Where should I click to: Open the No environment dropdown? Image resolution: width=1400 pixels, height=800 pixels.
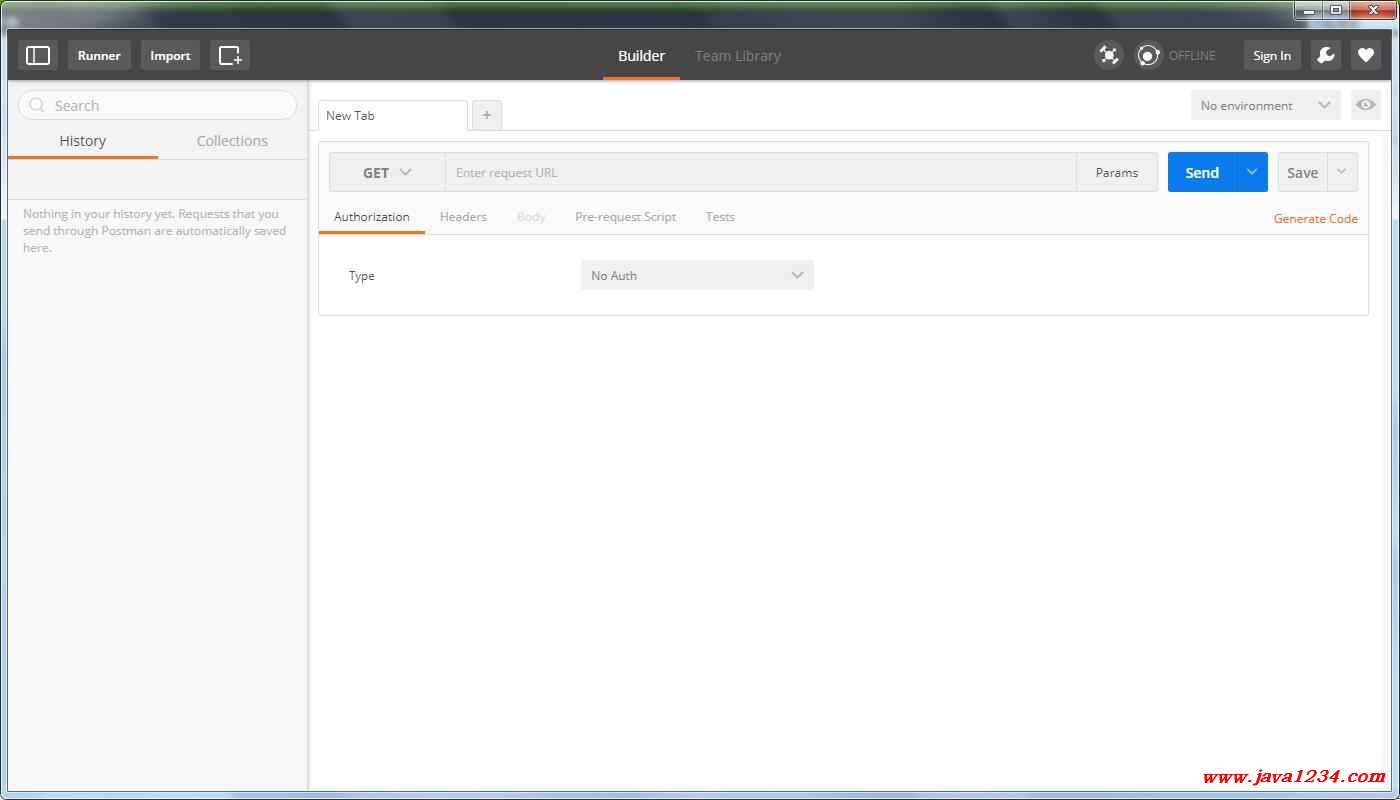coord(1265,105)
